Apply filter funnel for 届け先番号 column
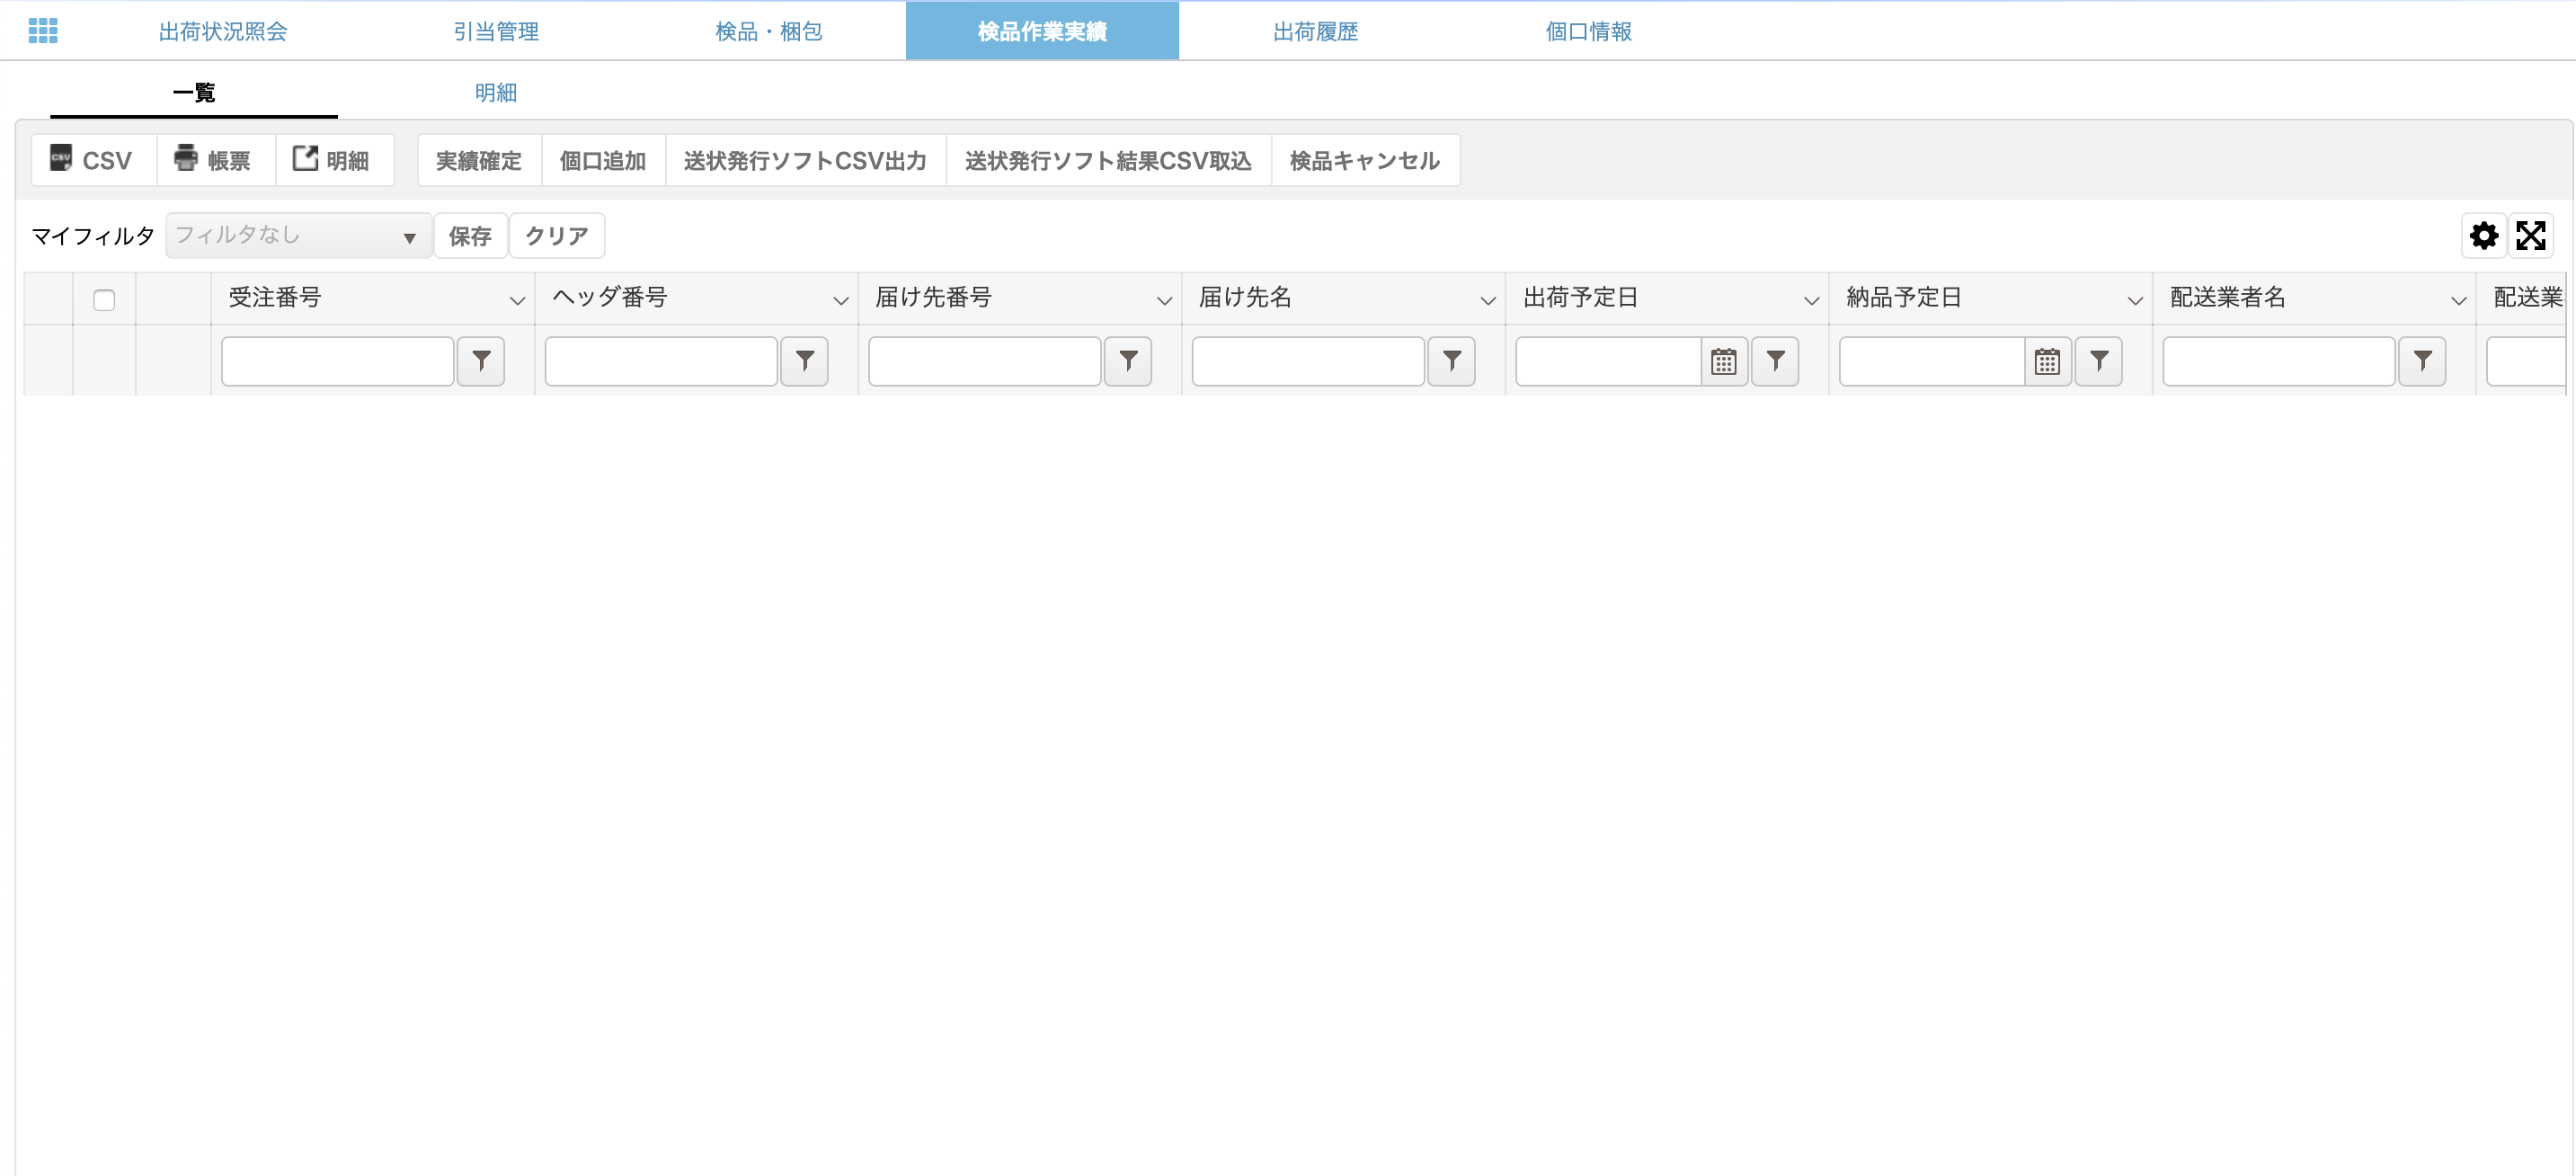Viewport: 2576px width, 1176px height. pyautogui.click(x=1128, y=361)
